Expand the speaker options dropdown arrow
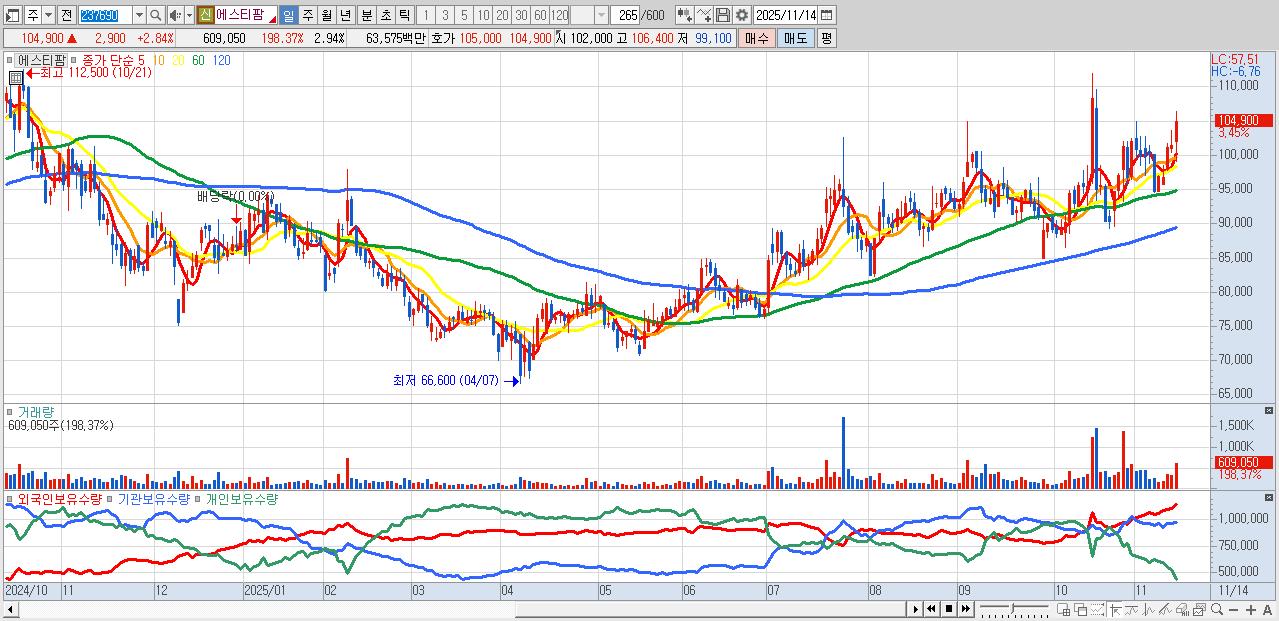Image resolution: width=1279 pixels, height=621 pixels. [x=189, y=15]
